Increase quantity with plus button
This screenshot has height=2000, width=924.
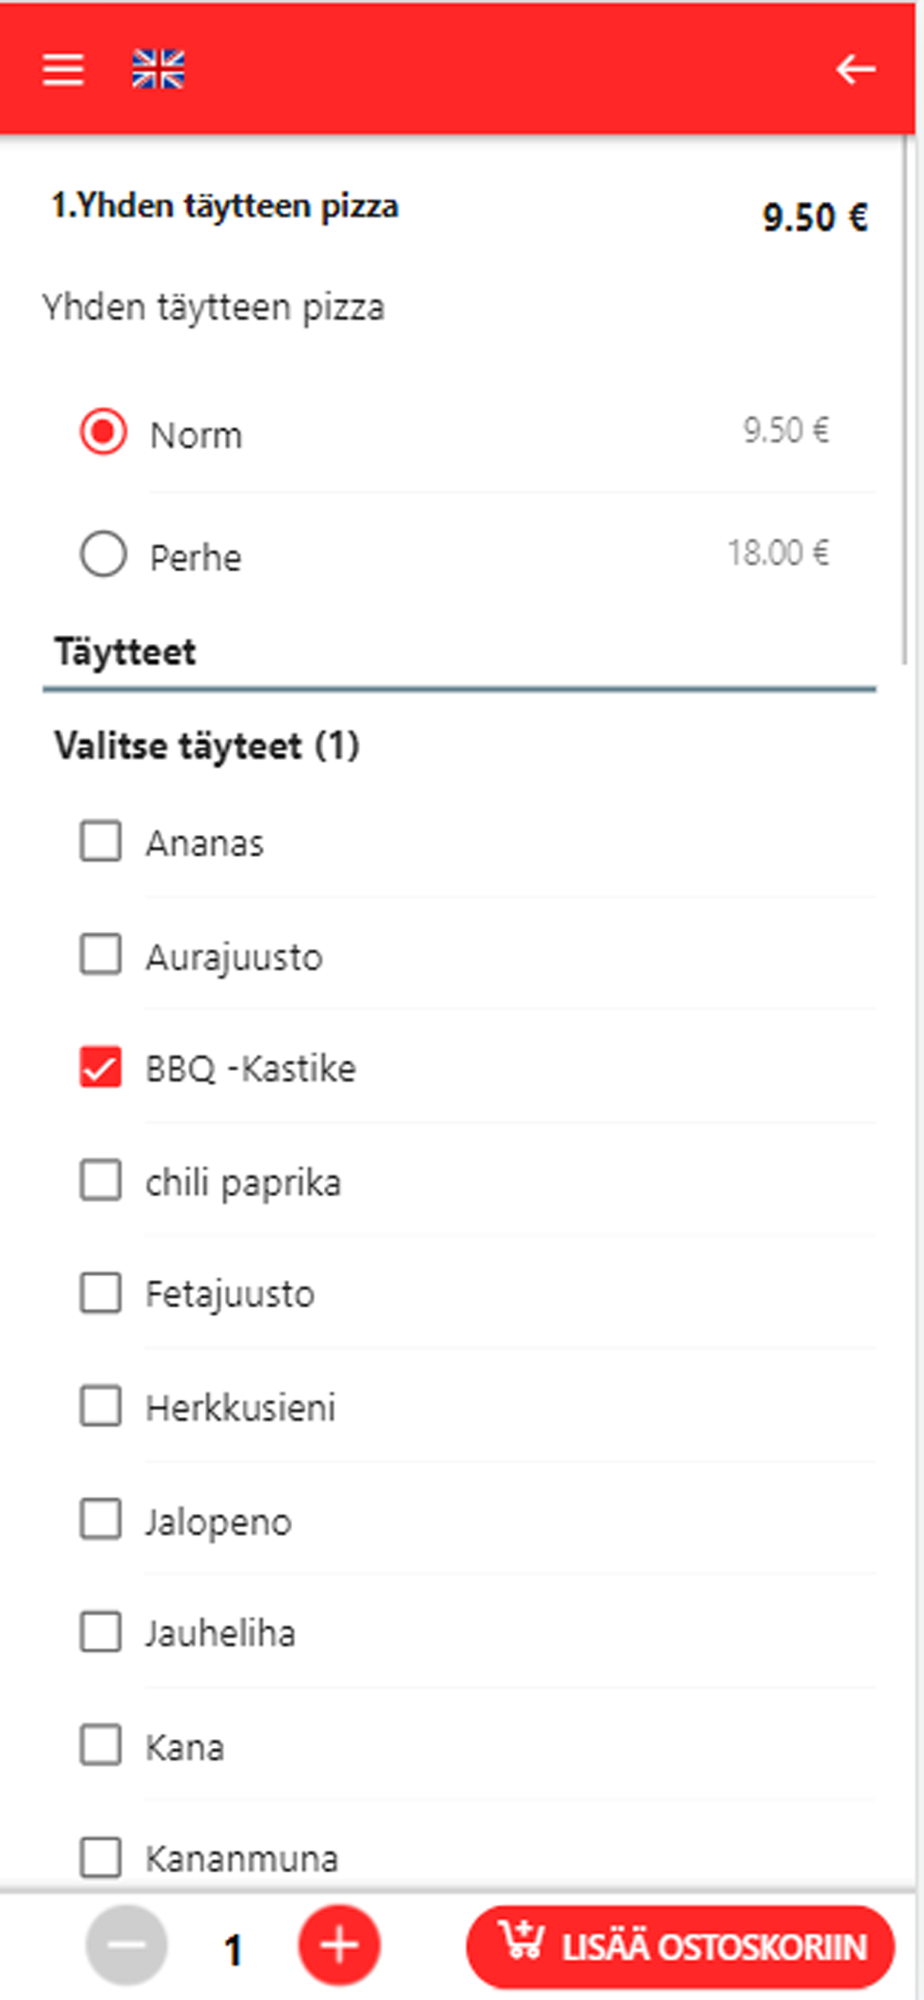tap(339, 1946)
